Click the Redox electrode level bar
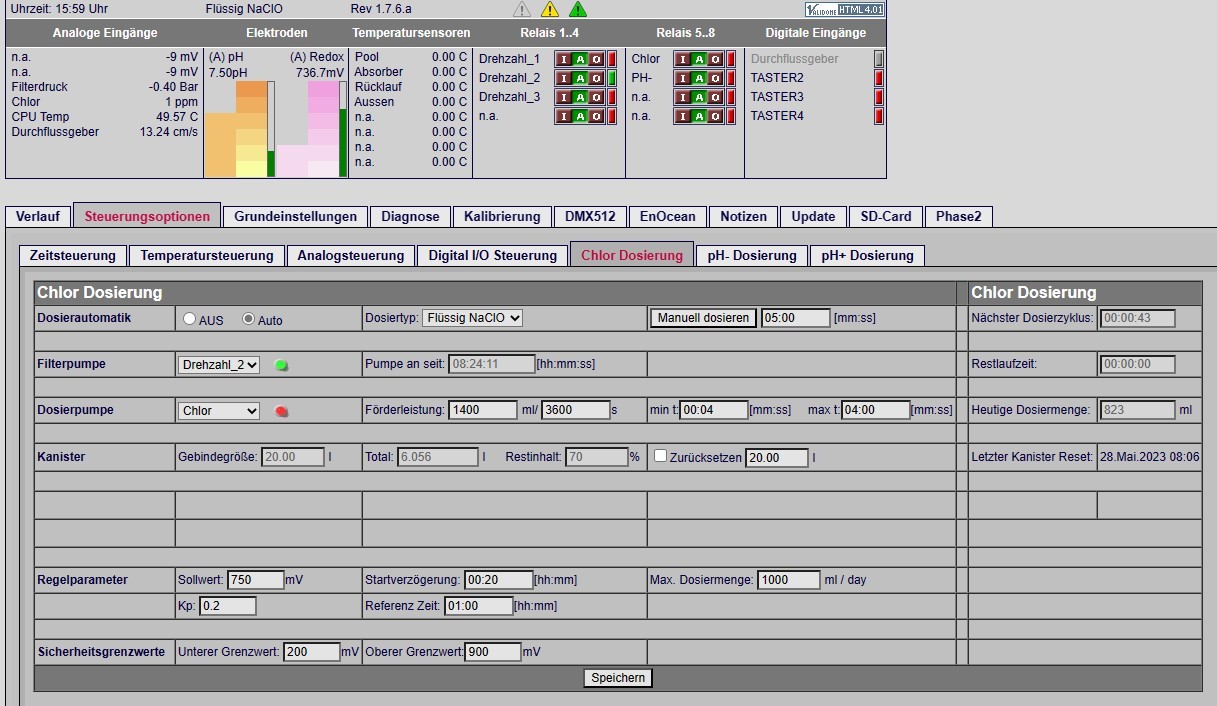This screenshot has height=706, width=1217. 343,129
